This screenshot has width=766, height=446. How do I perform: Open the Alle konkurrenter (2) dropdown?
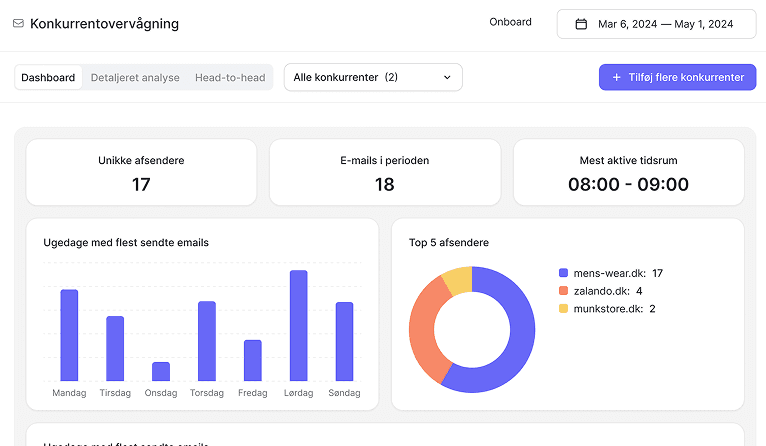[x=373, y=77]
